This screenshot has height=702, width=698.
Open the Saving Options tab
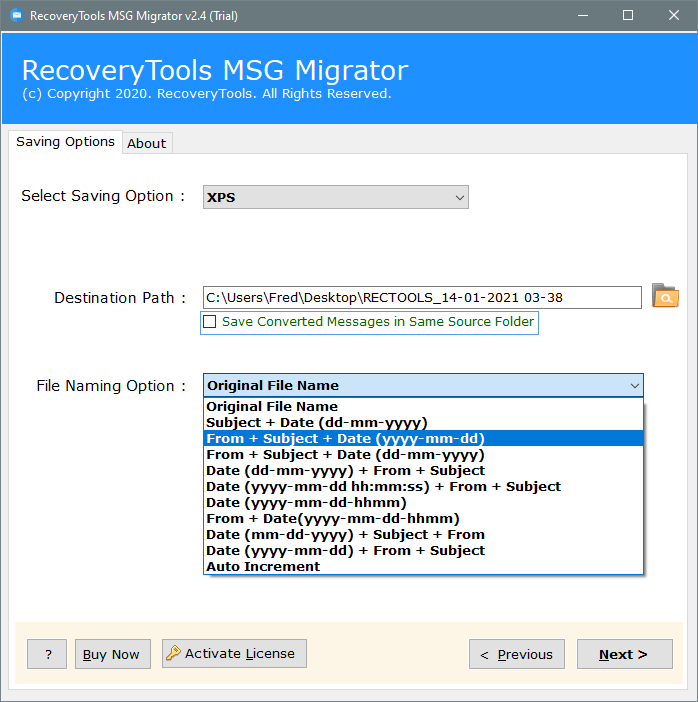[65, 142]
